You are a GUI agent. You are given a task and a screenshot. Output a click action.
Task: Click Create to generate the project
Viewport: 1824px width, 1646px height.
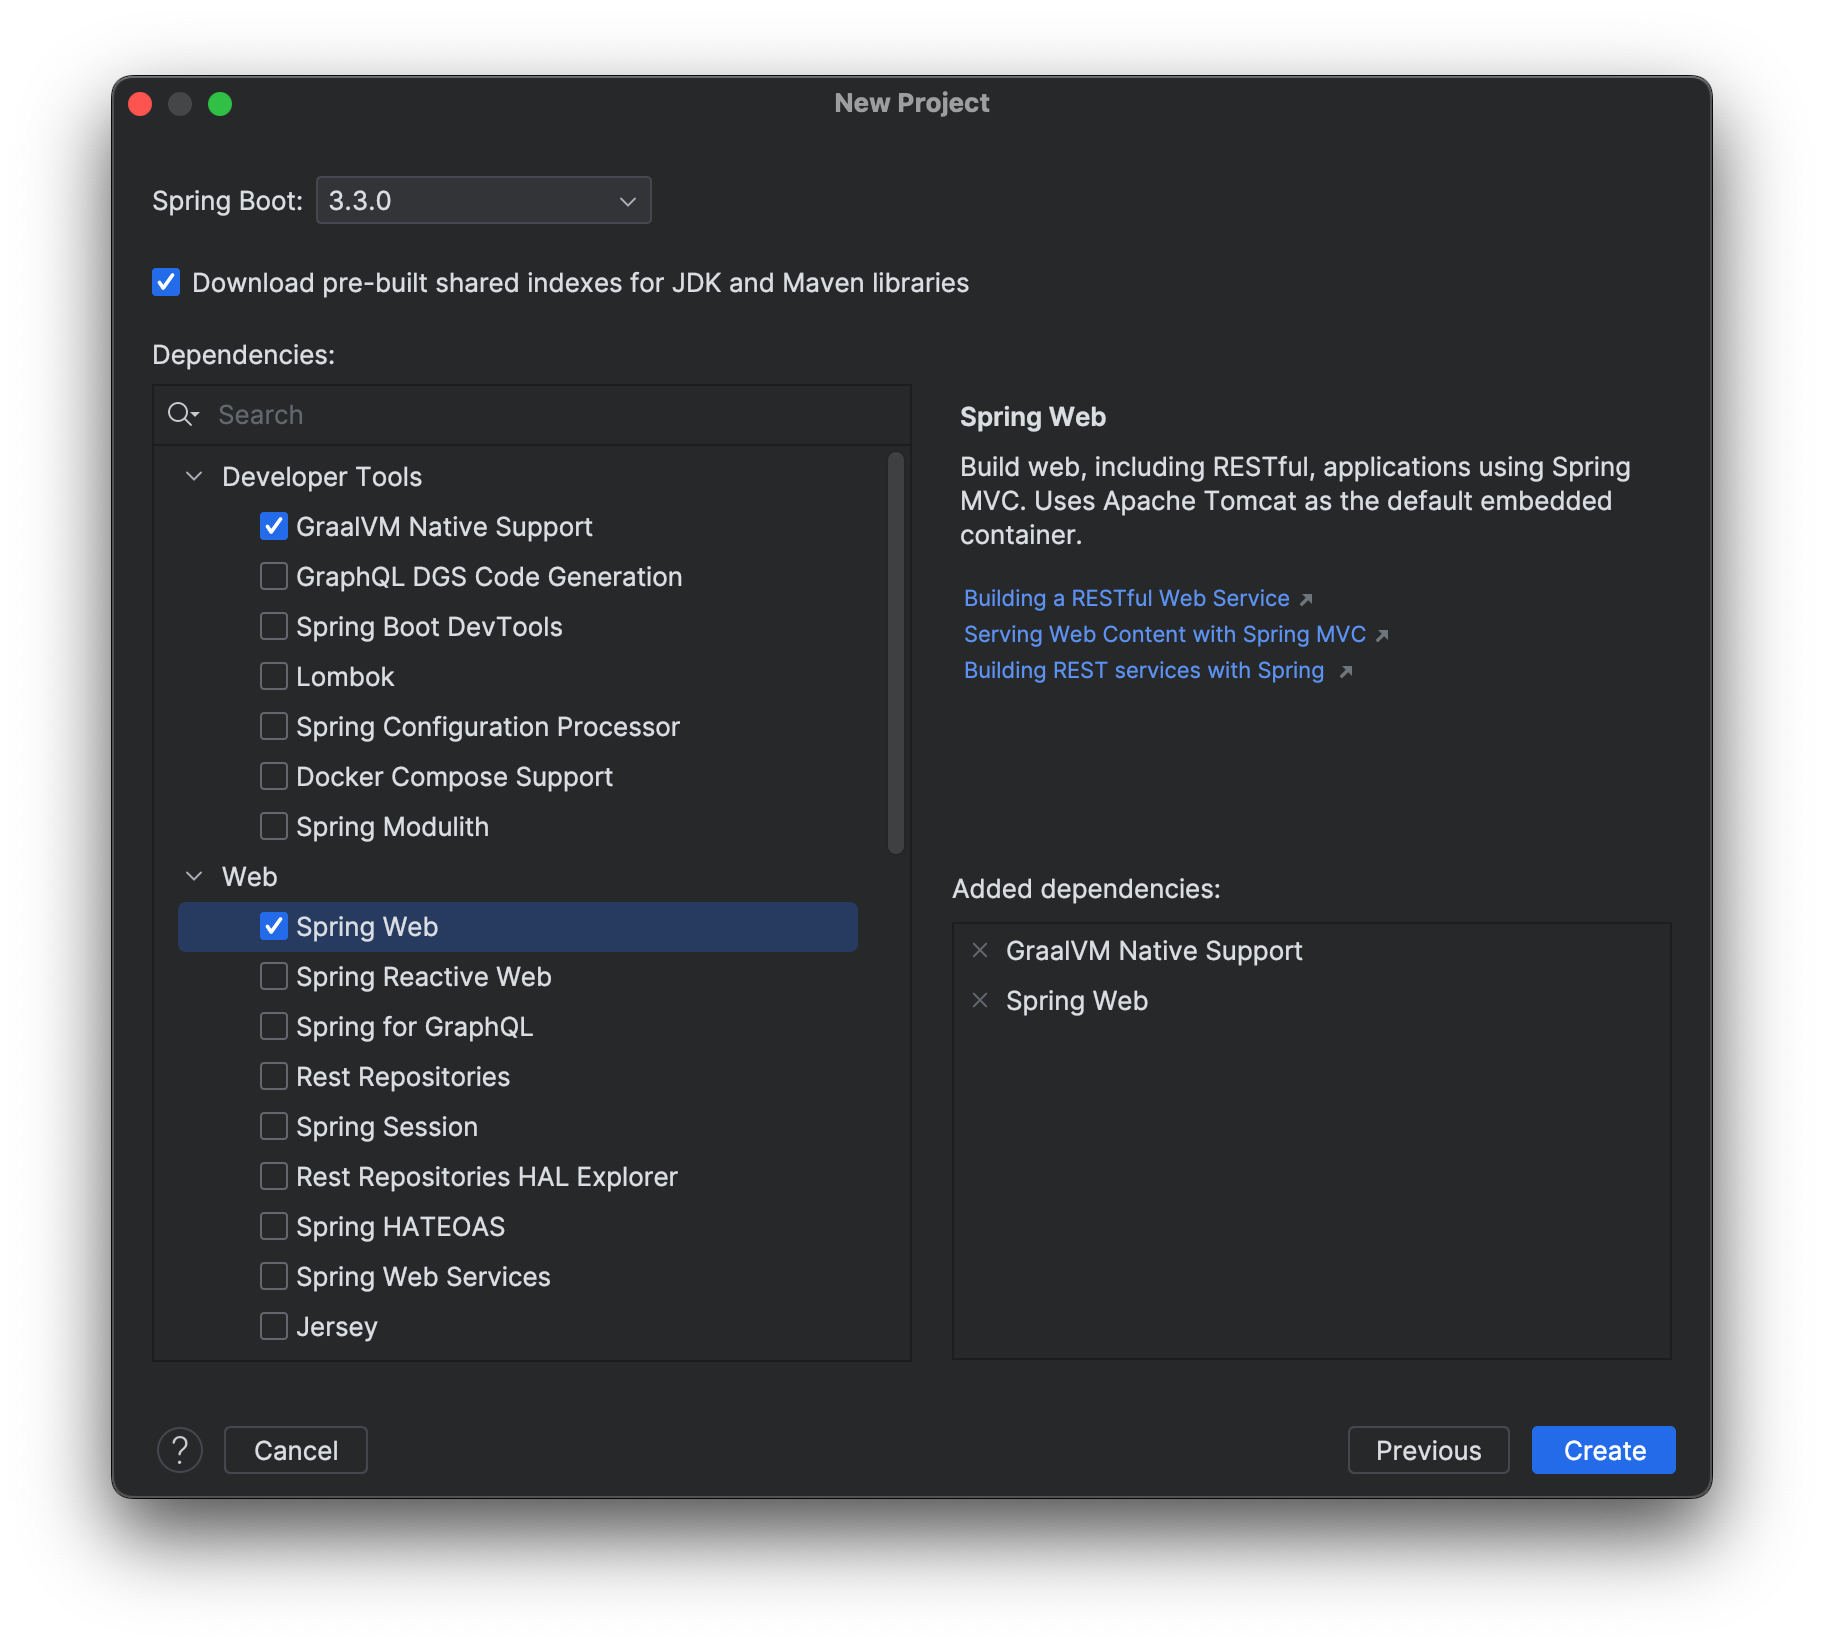(x=1604, y=1450)
